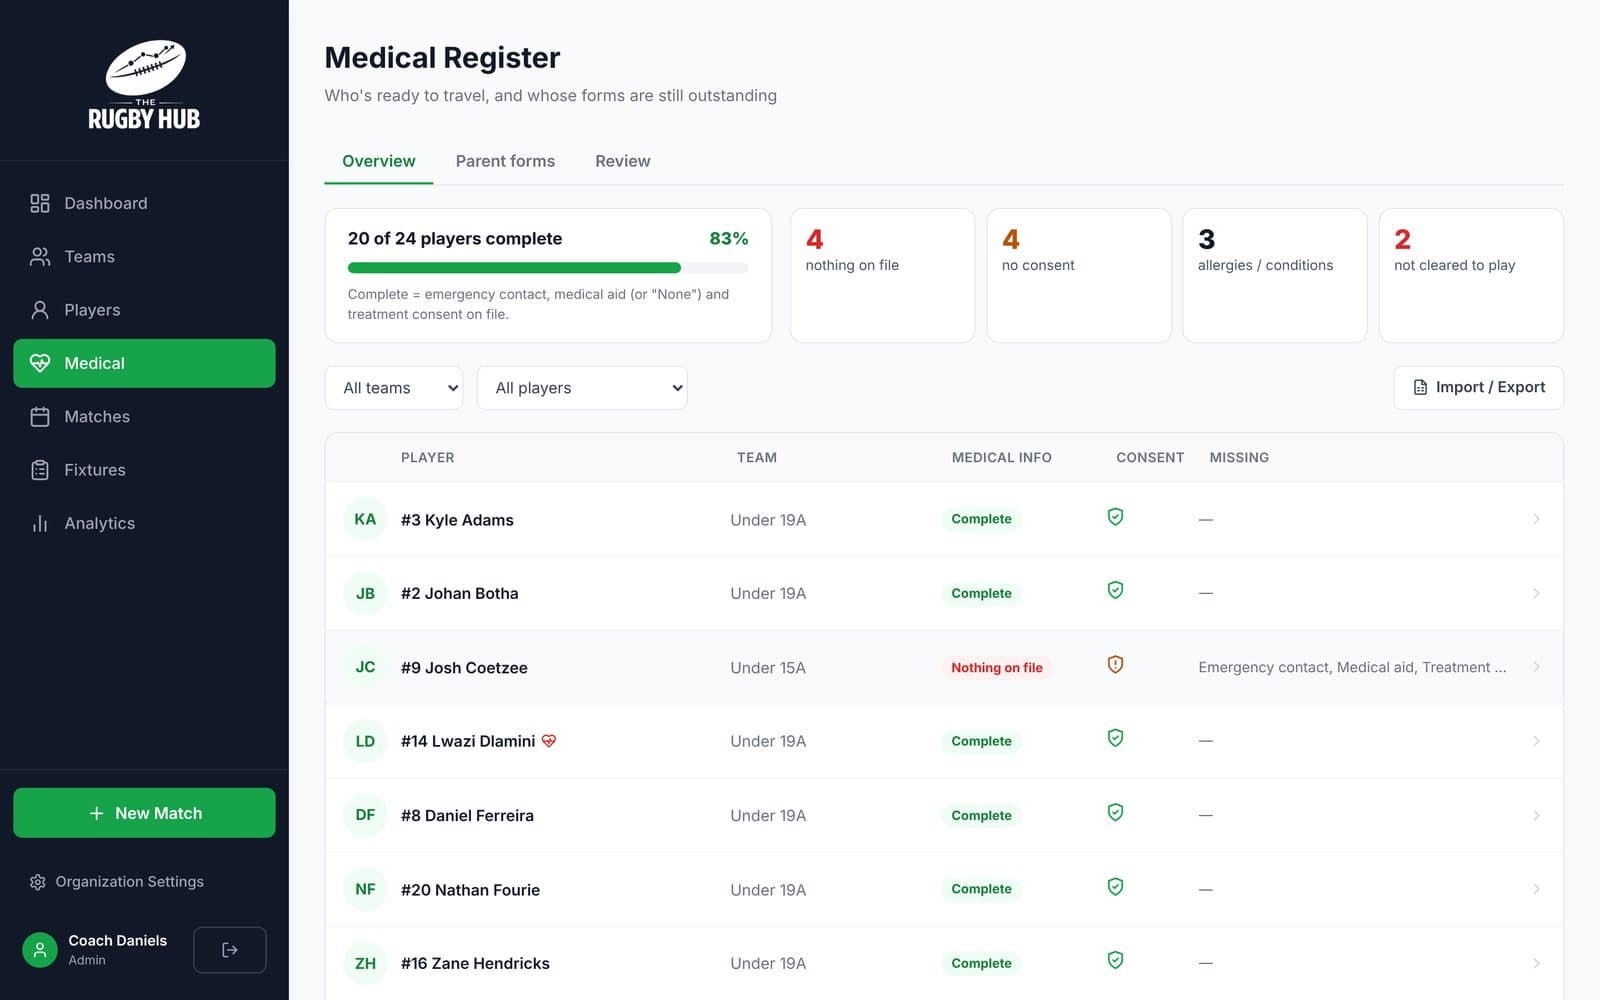
Task: Switch to the Review tab
Action: 623,161
